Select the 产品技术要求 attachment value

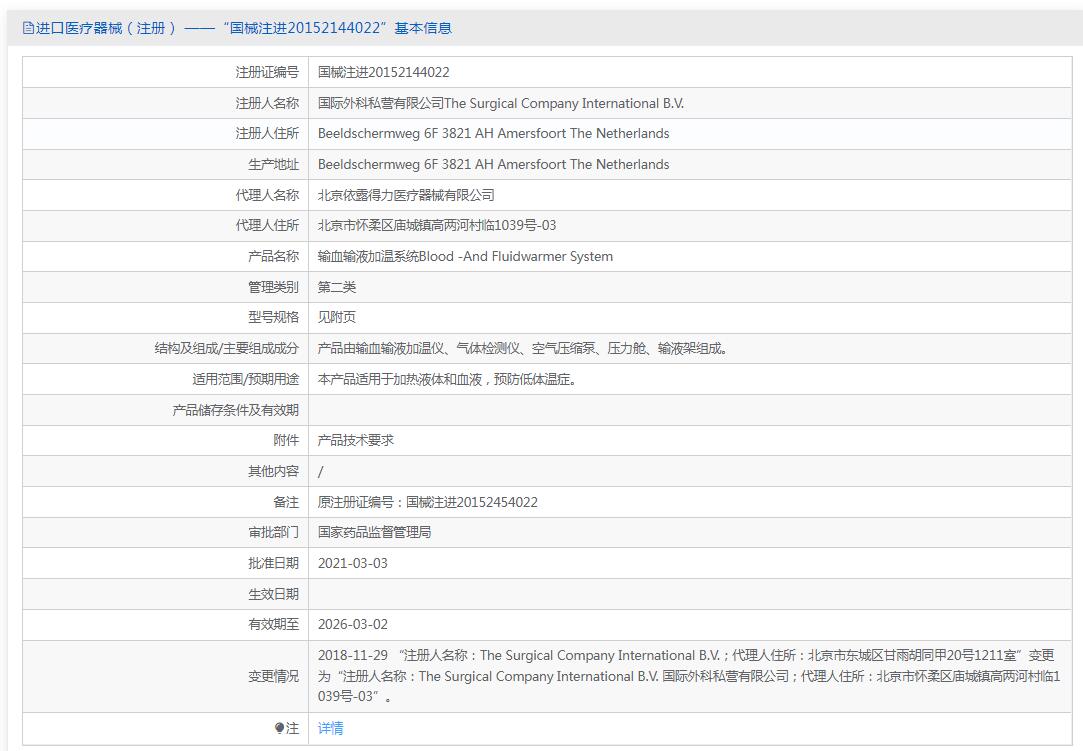[356, 440]
